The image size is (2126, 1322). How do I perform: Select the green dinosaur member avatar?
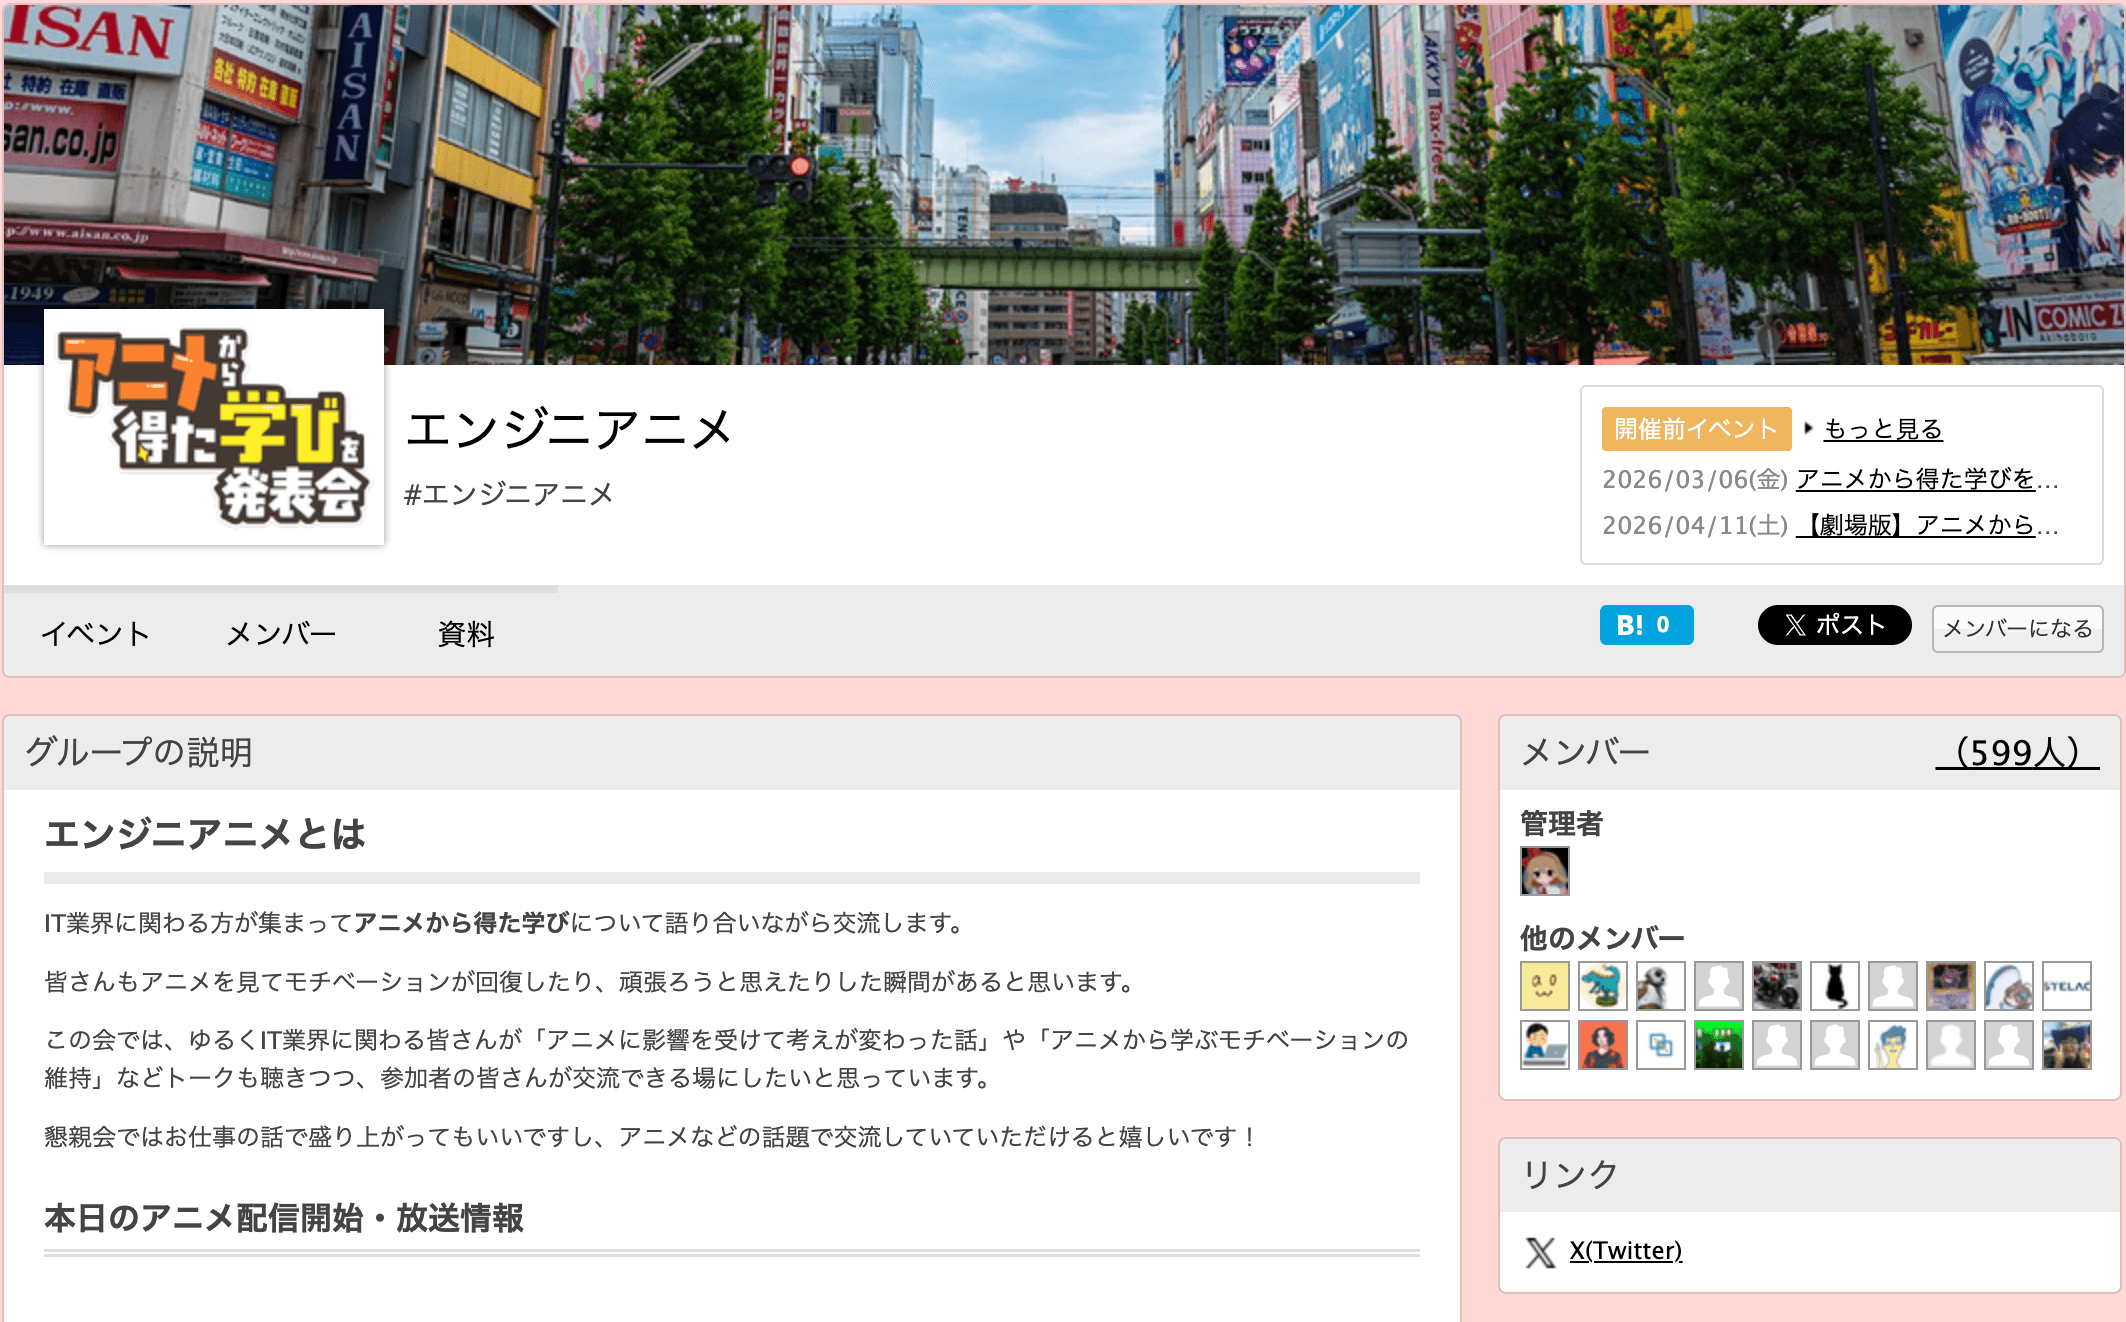(1602, 985)
